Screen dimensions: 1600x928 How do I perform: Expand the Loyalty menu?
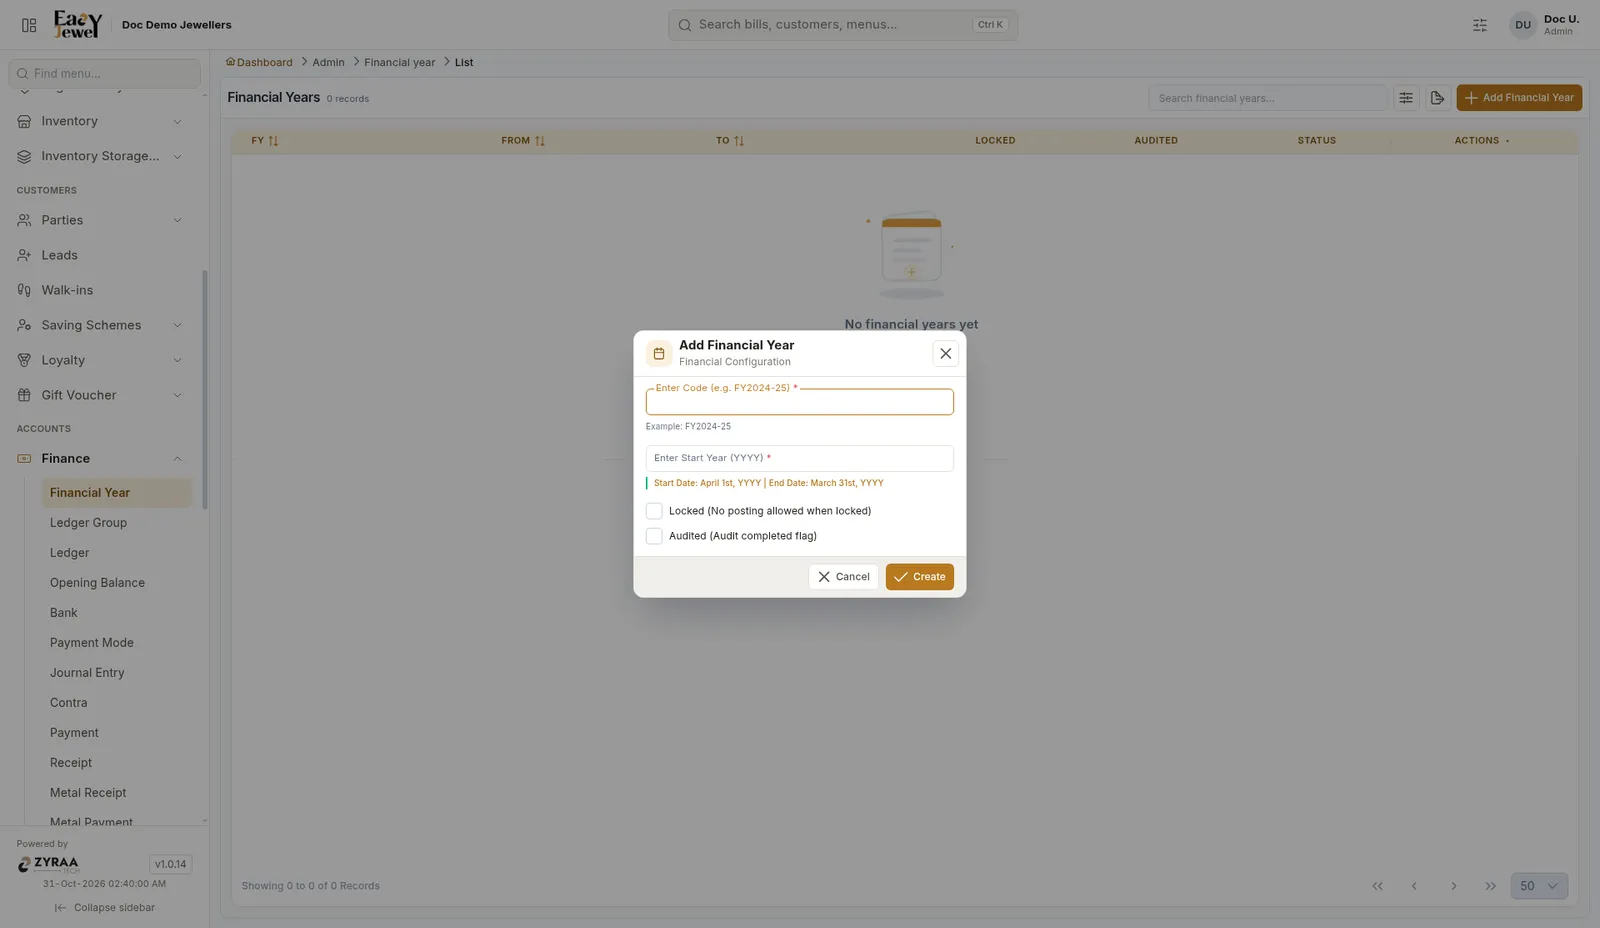[x=100, y=360]
